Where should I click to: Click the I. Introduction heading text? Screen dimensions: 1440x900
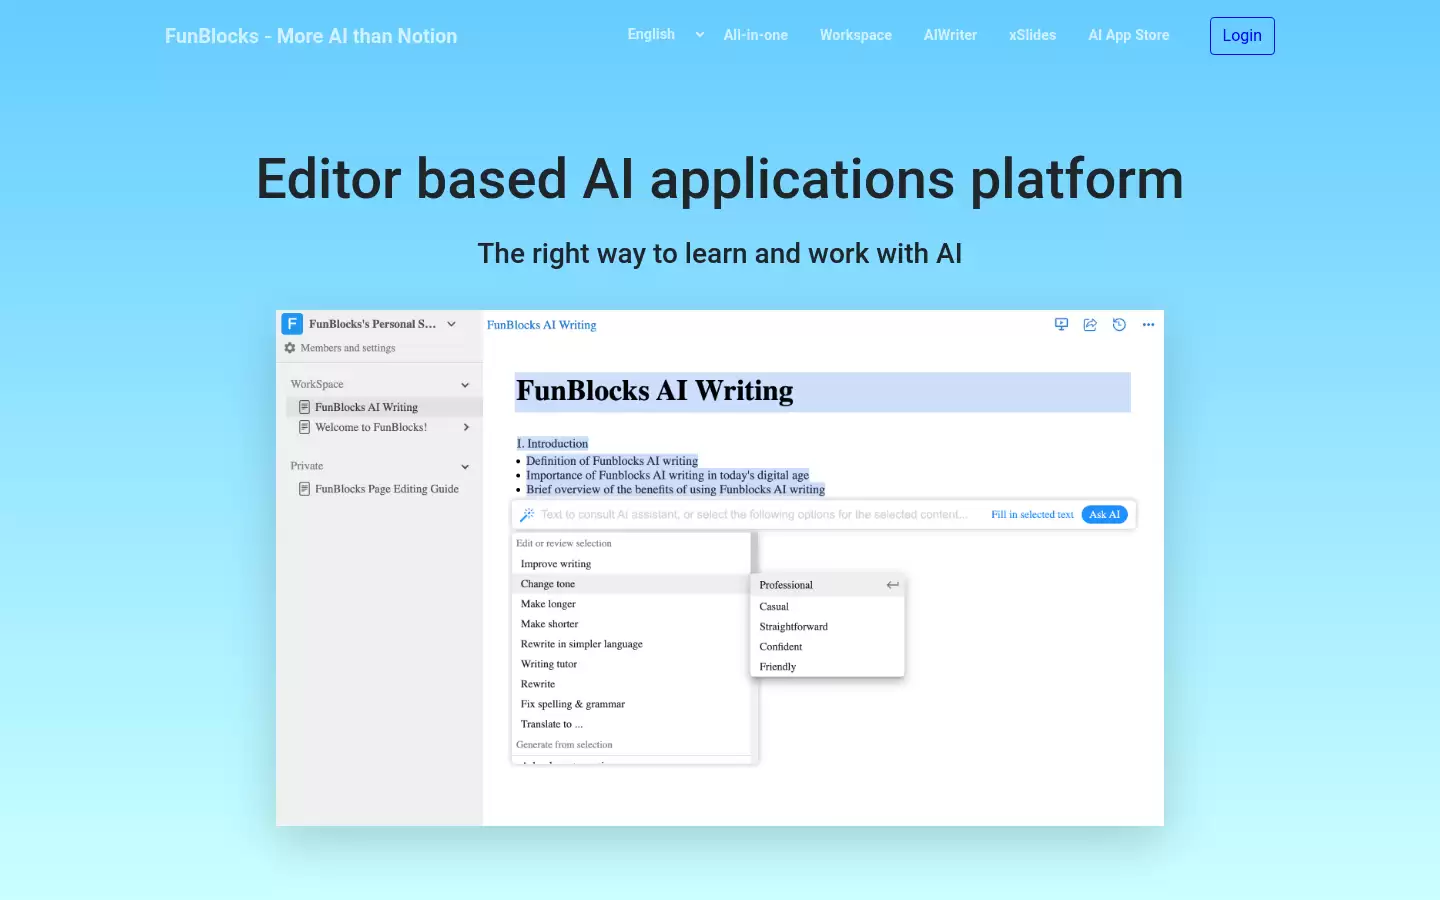[x=552, y=444]
